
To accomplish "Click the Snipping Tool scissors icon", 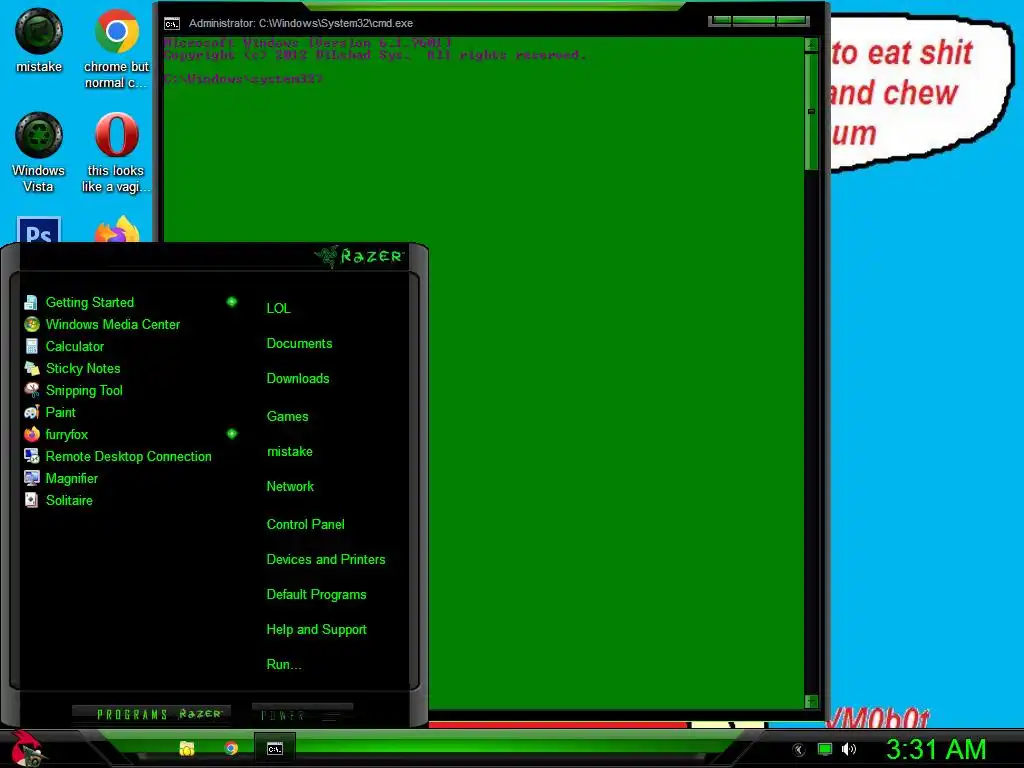I will (x=31, y=391).
